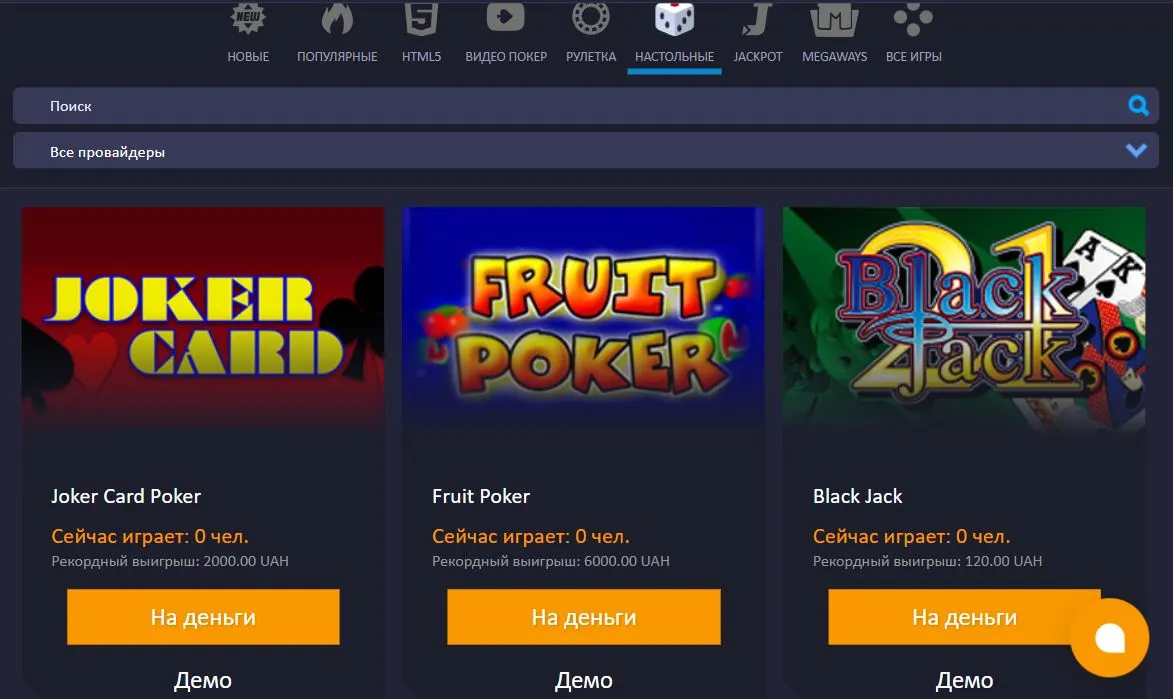This screenshot has width=1173, height=699.
Task: Open the Roulette wheel category icon
Action: (x=591, y=18)
